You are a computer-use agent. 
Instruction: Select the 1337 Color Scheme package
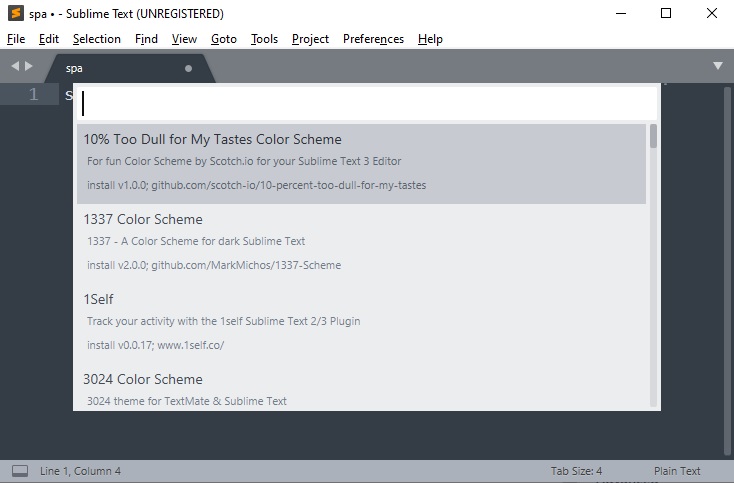click(361, 243)
